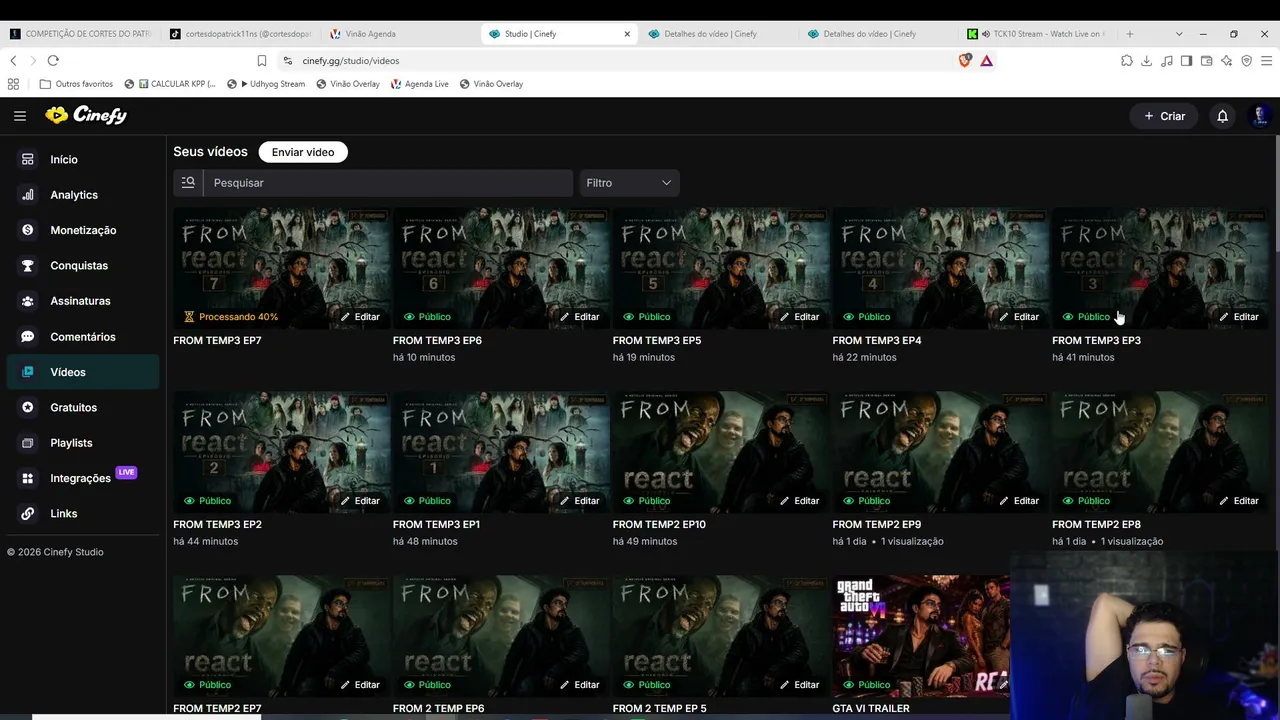Click the Criar button
Viewport: 1280px width, 720px height.
[x=1165, y=116]
